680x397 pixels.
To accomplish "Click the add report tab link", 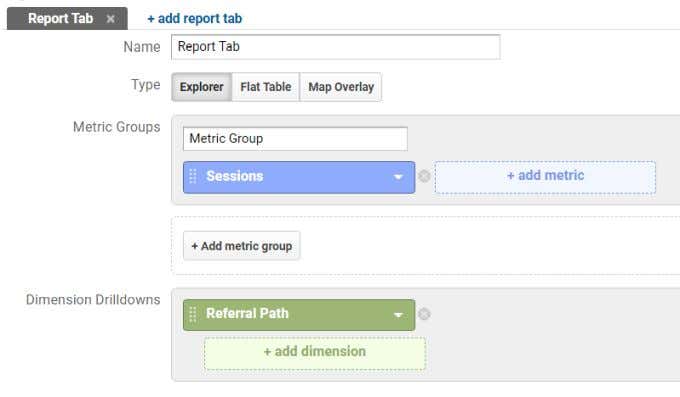I will (195, 19).
